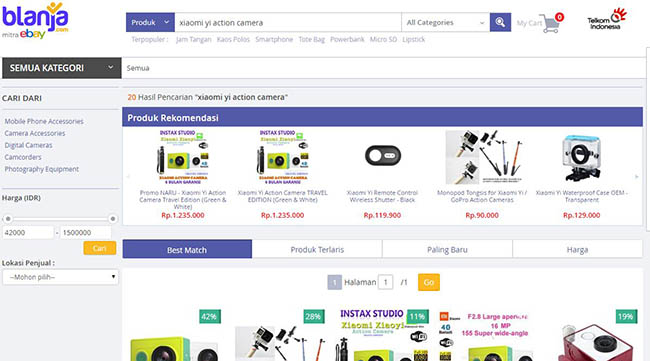Viewport: 650px width, 361px height.
Task: Click the Telkom Indonesia logo
Action: pyautogui.click(x=607, y=19)
